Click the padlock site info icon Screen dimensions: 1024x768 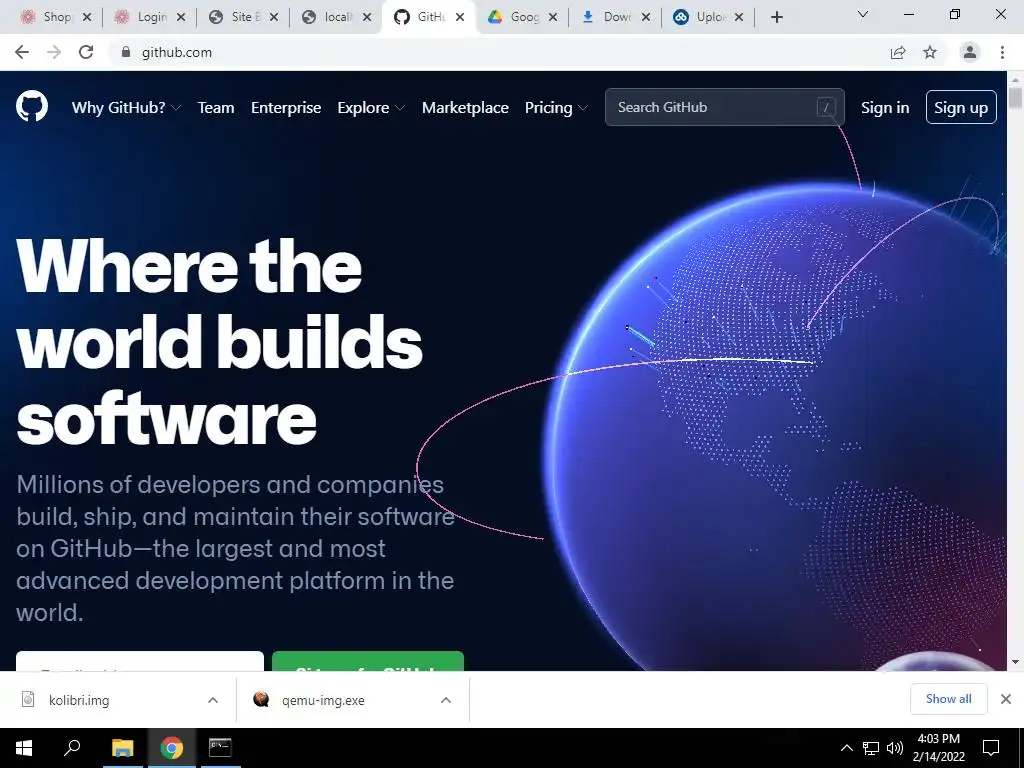(126, 52)
